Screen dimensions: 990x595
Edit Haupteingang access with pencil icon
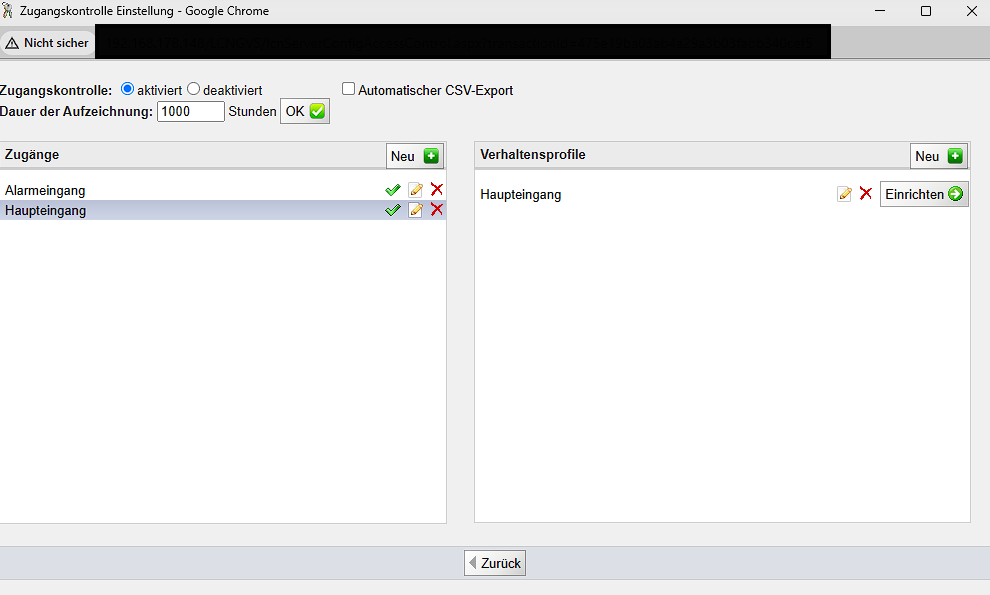415,210
